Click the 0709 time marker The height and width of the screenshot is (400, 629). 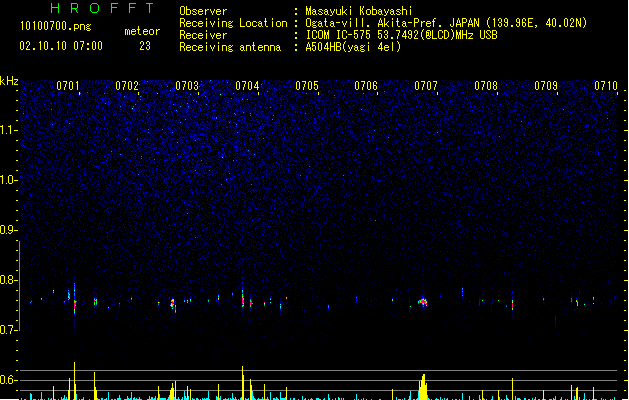point(546,86)
